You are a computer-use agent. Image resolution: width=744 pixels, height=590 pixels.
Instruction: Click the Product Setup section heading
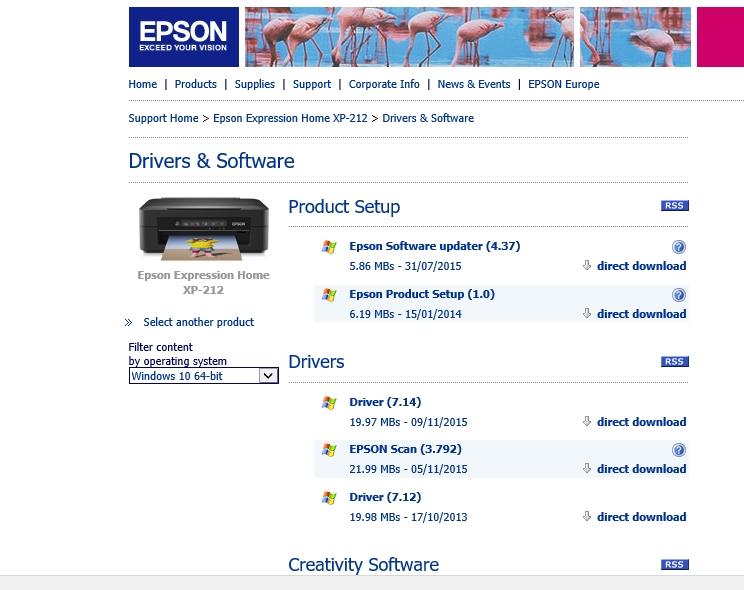pyautogui.click(x=344, y=207)
